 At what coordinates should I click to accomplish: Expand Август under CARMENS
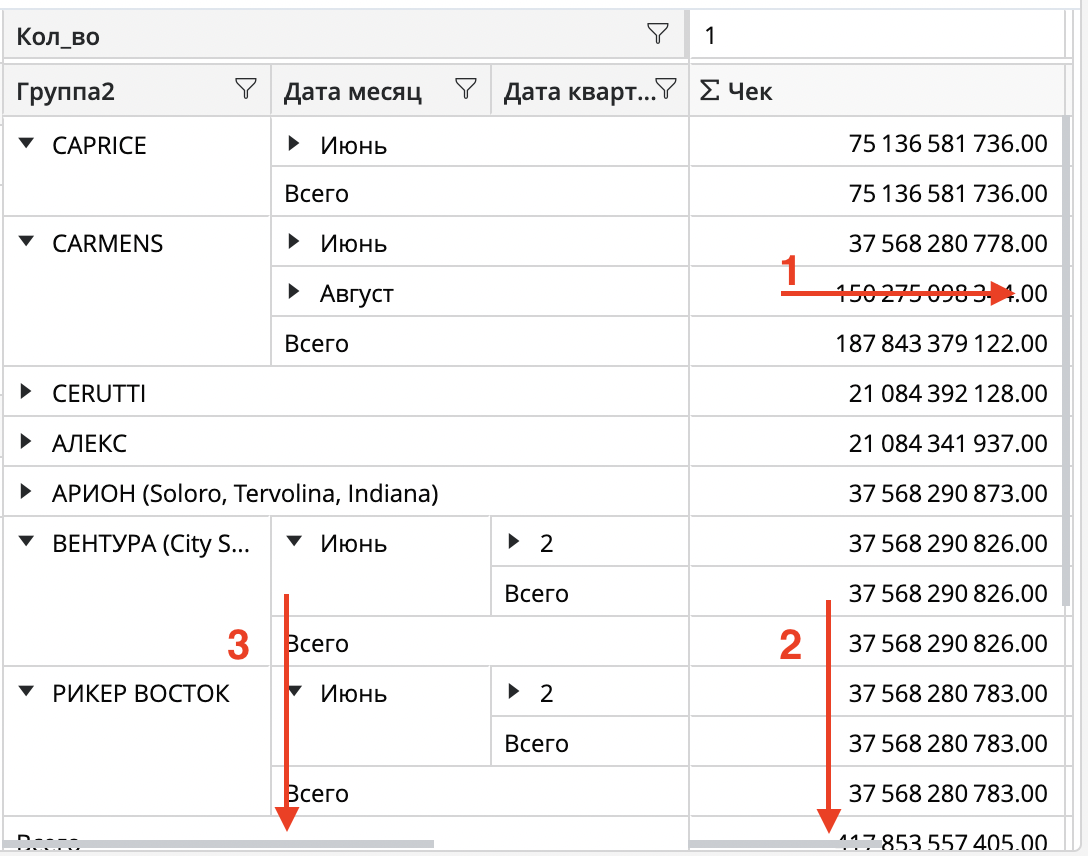click(294, 293)
